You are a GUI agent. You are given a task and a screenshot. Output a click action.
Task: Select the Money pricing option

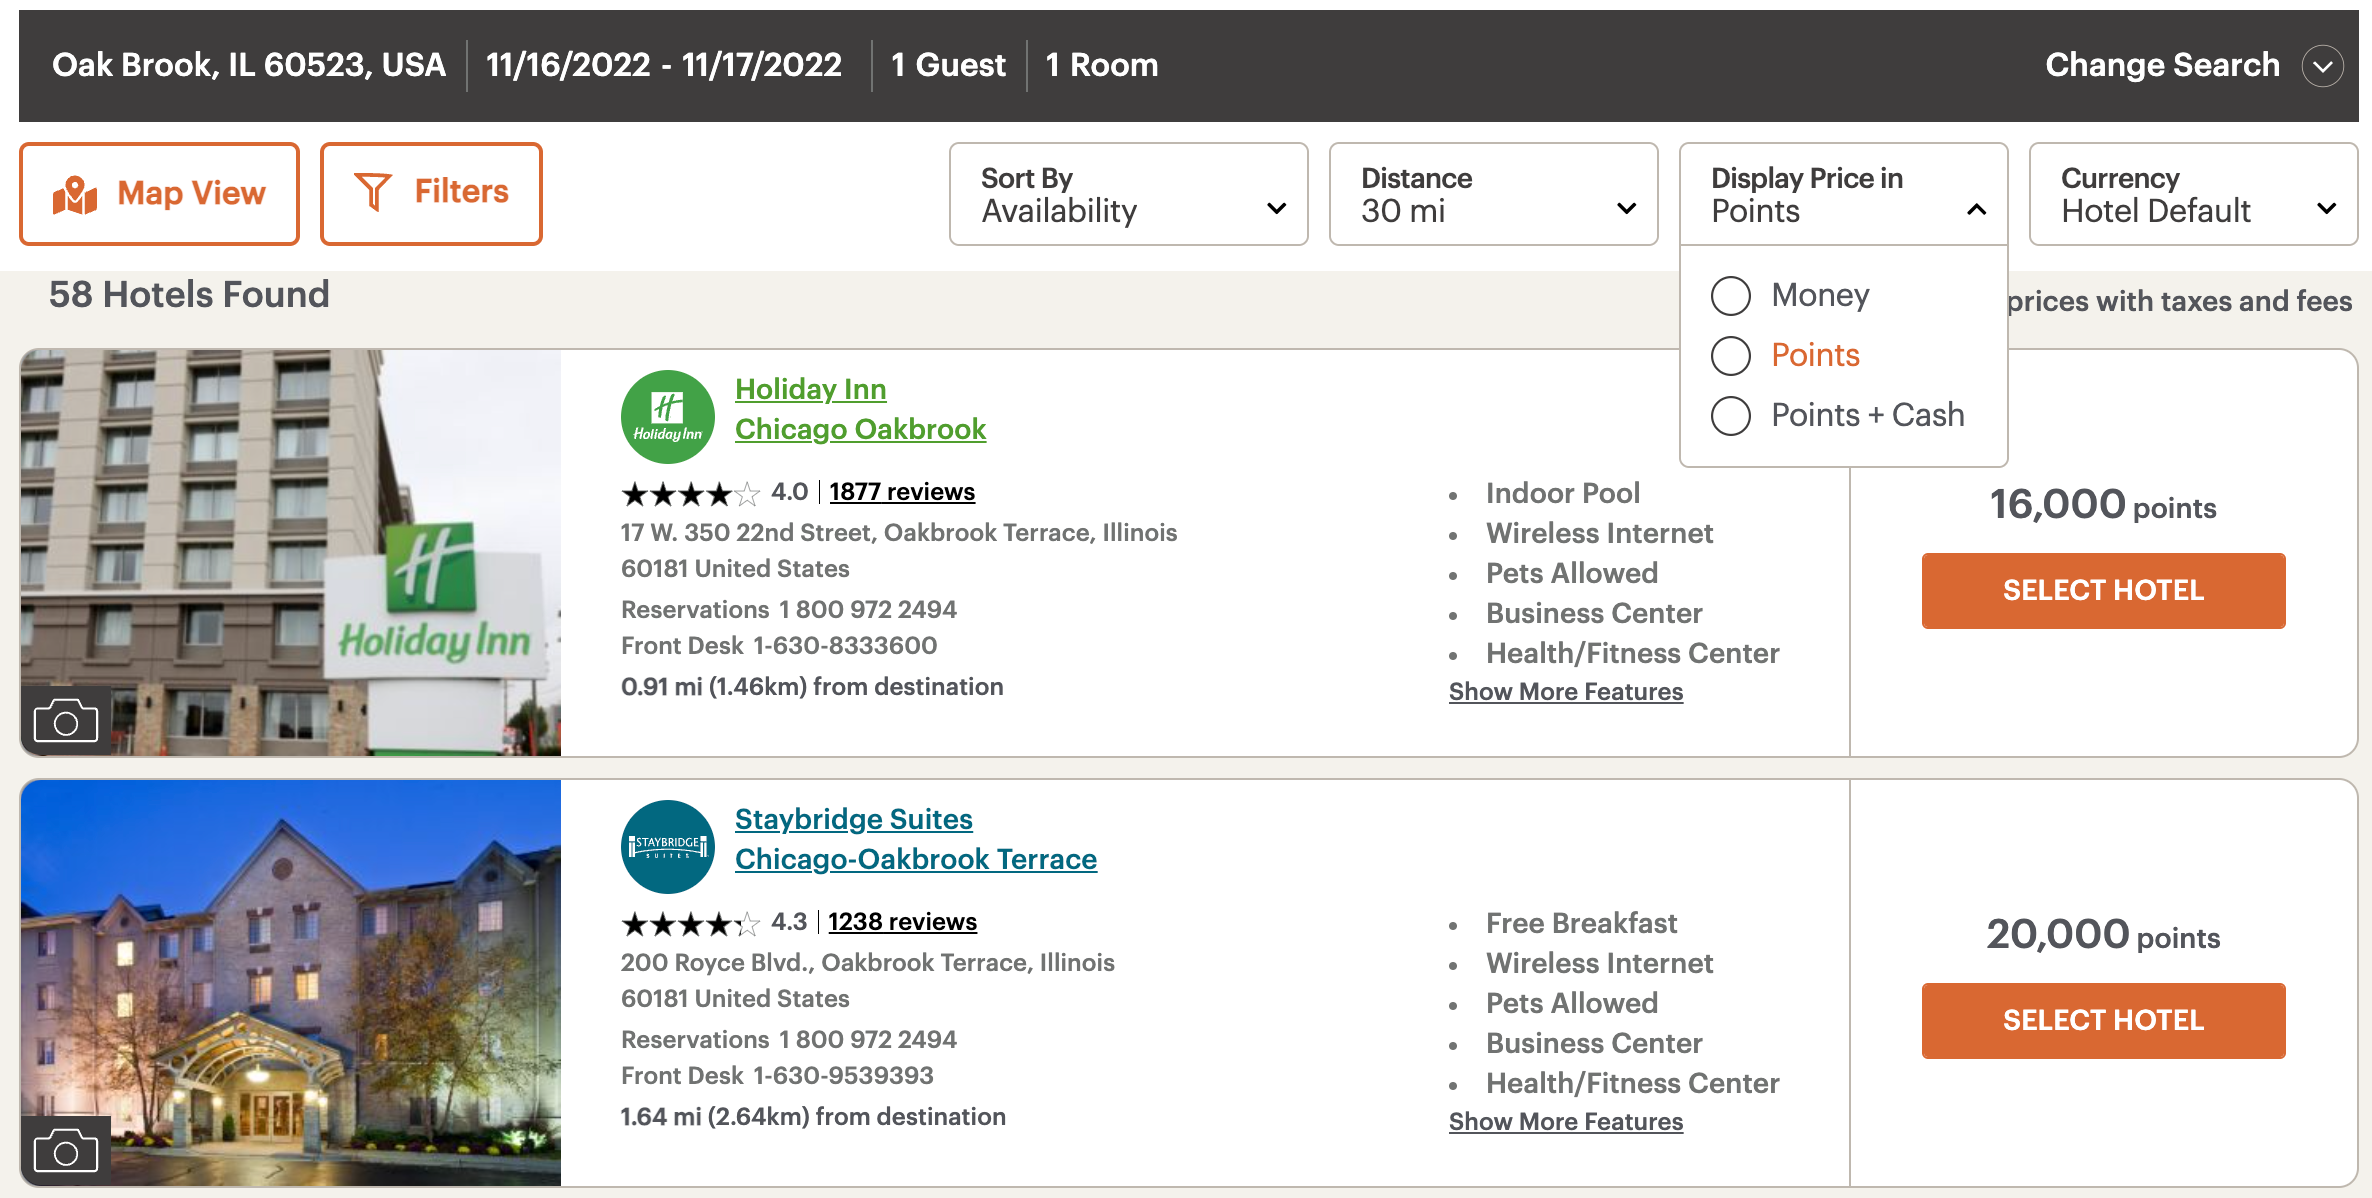click(1730, 295)
